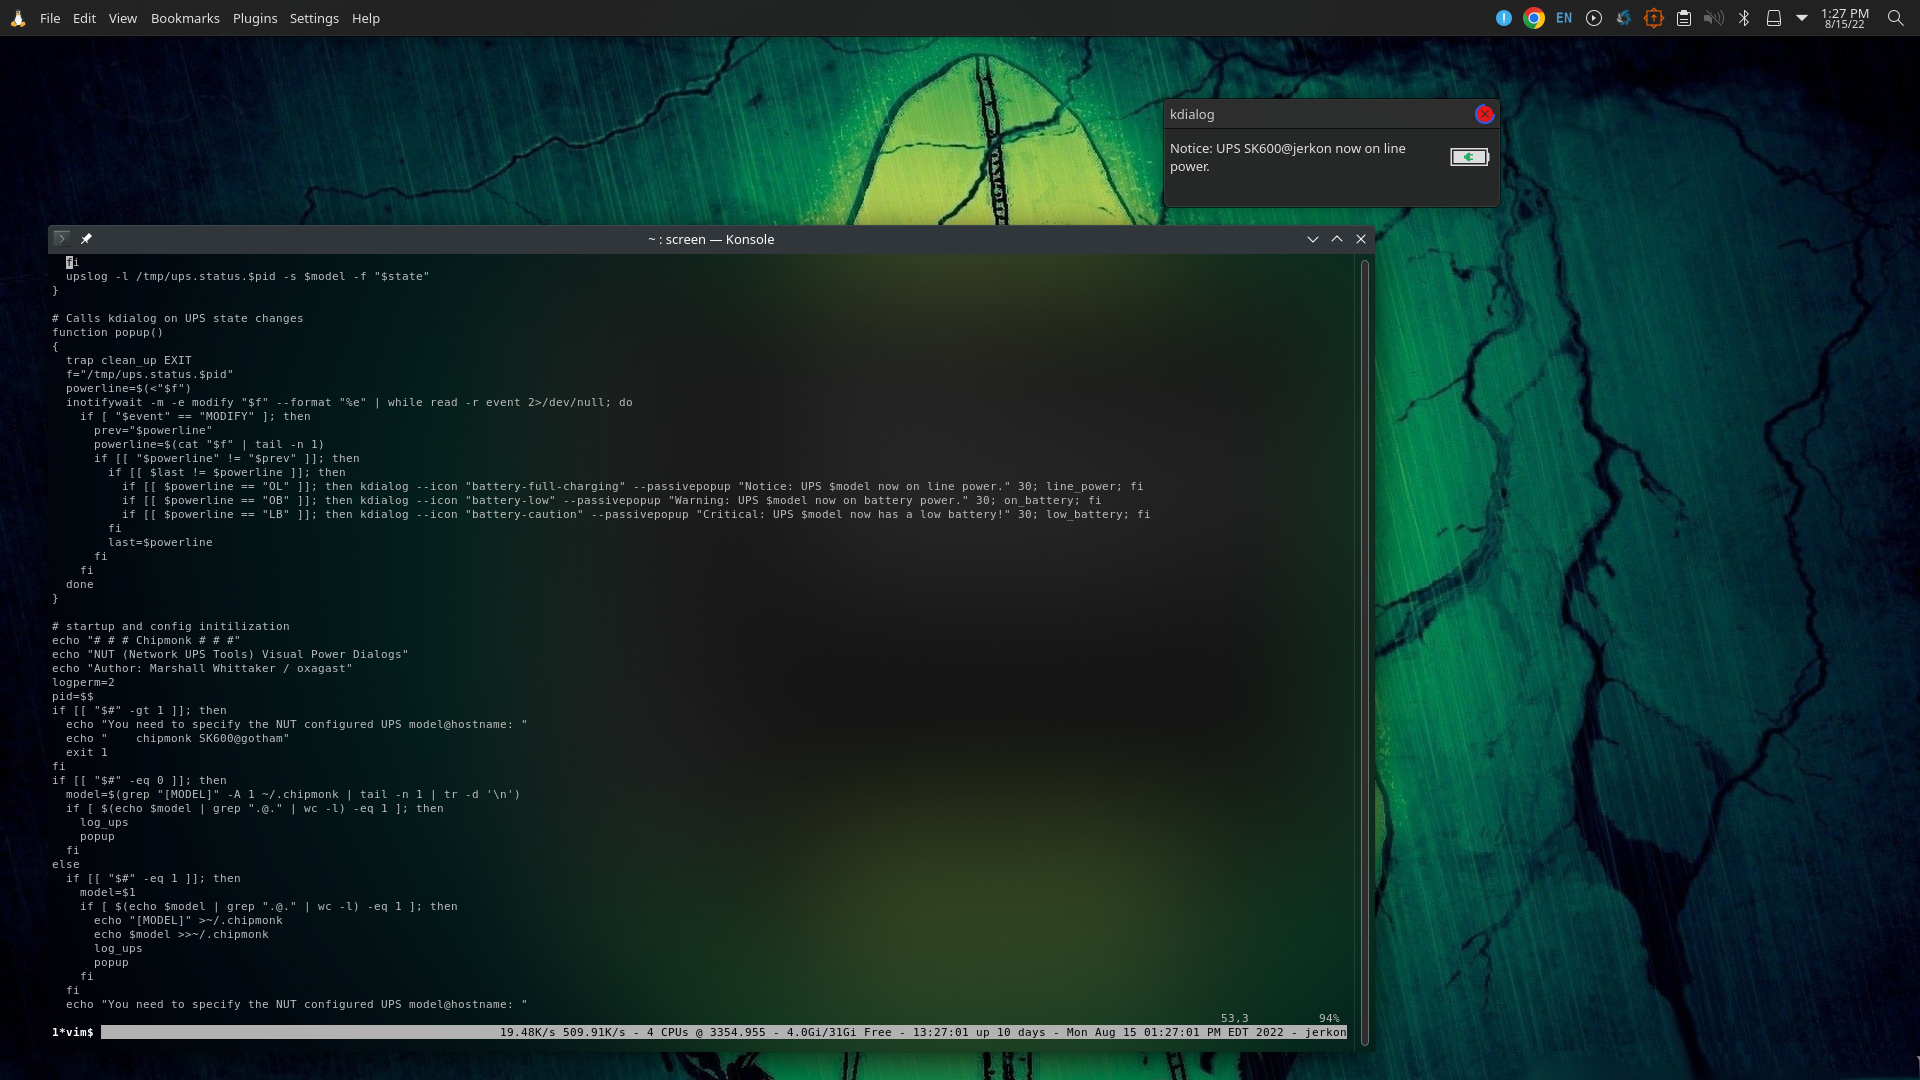Screen dimensions: 1920x1080
Task: Open the disks and devices tray icon
Action: point(1774,18)
